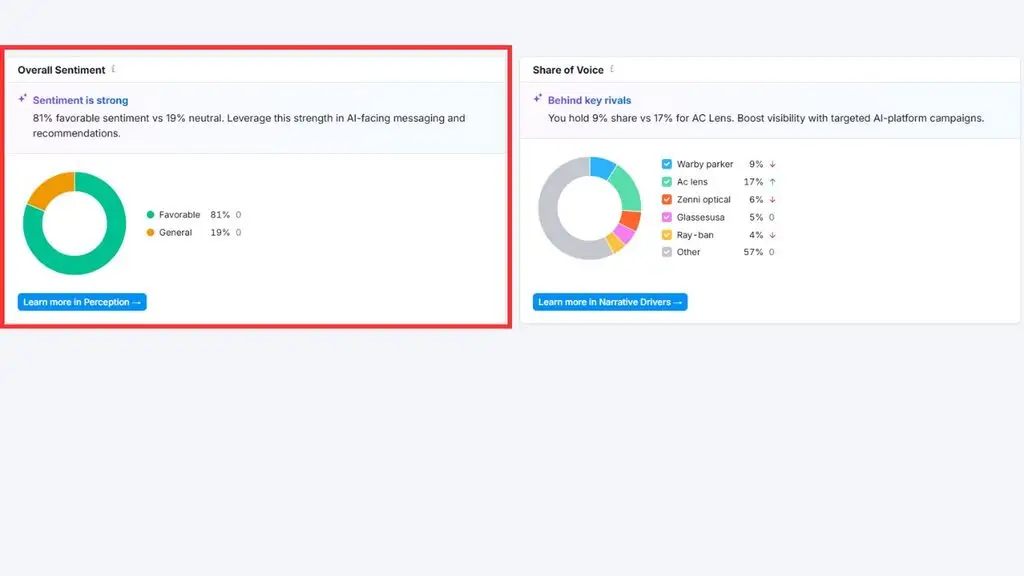
Task: Toggle the Glassesusa checkbox
Action: pyautogui.click(x=666, y=217)
